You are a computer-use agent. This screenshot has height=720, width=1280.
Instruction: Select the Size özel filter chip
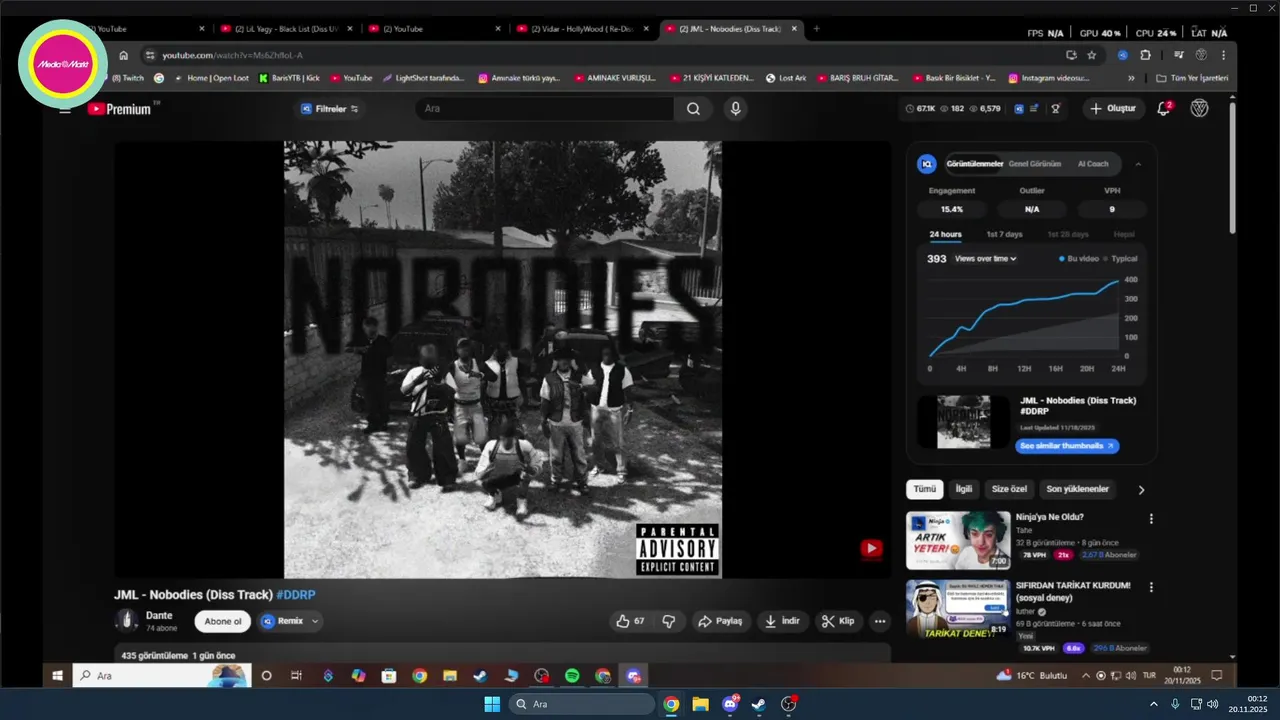tap(1009, 489)
